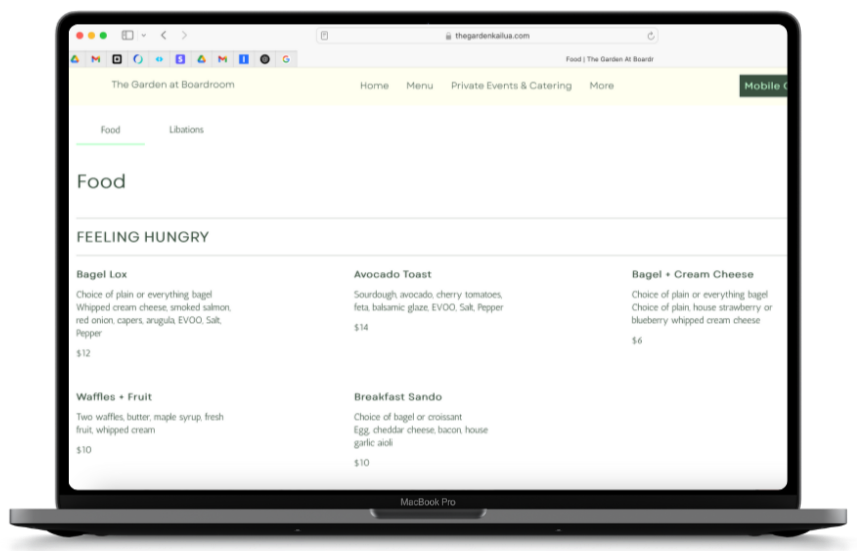Click the Bagel + Cream Cheese title
The height and width of the screenshot is (551, 857).
(x=692, y=274)
